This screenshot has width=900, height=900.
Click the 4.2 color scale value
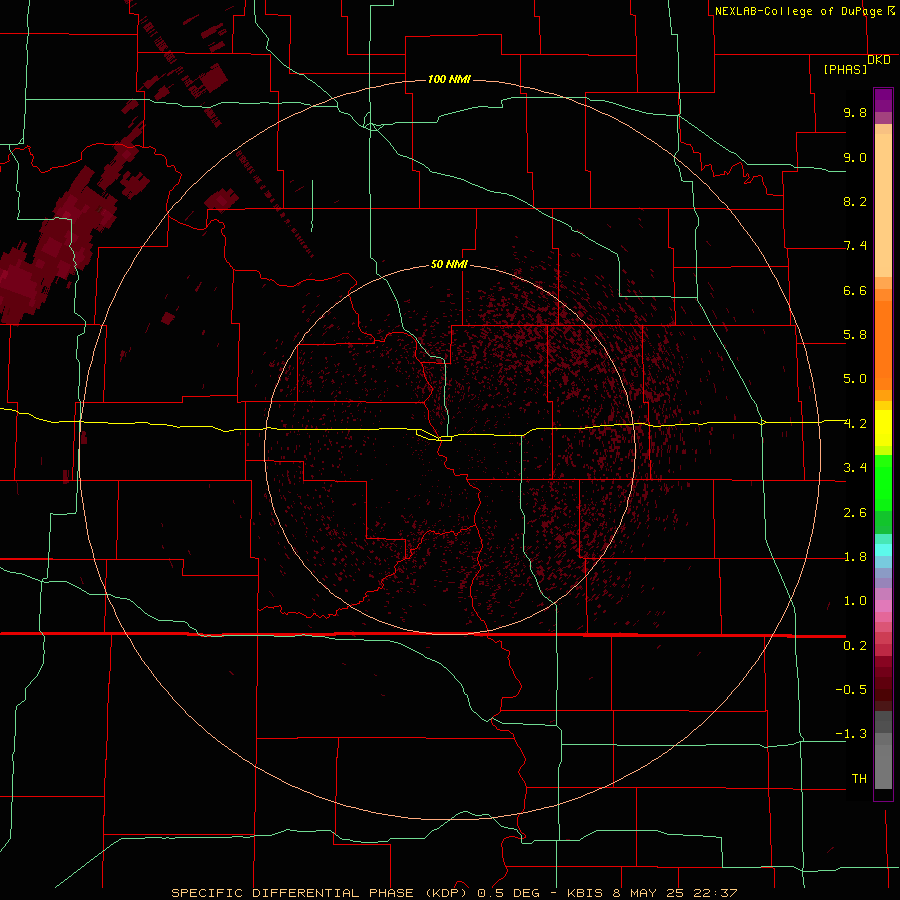coord(855,424)
